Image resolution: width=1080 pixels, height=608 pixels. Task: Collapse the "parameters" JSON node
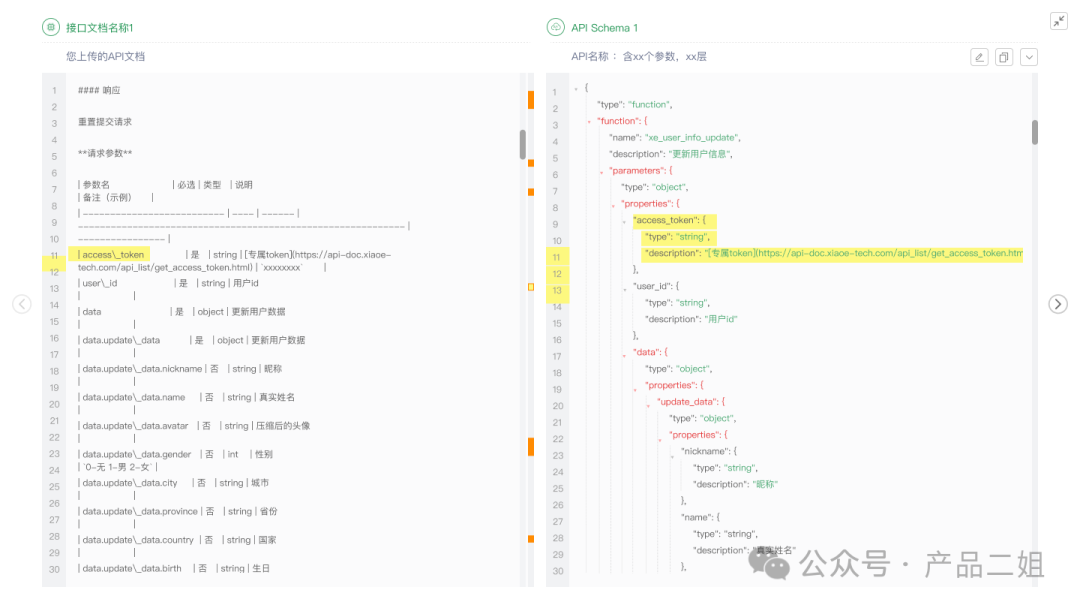coord(600,171)
